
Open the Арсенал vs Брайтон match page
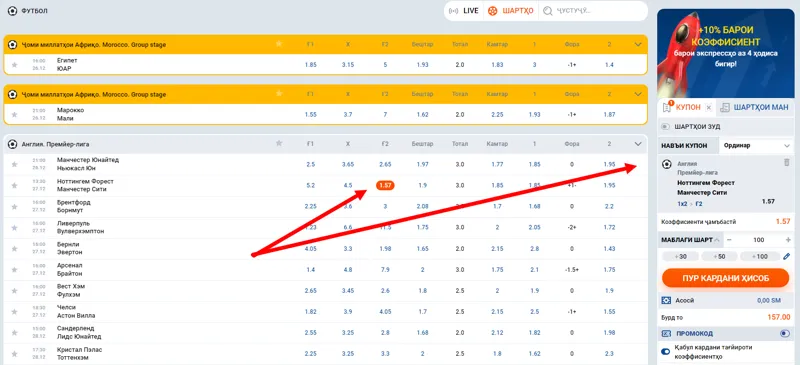coord(70,270)
